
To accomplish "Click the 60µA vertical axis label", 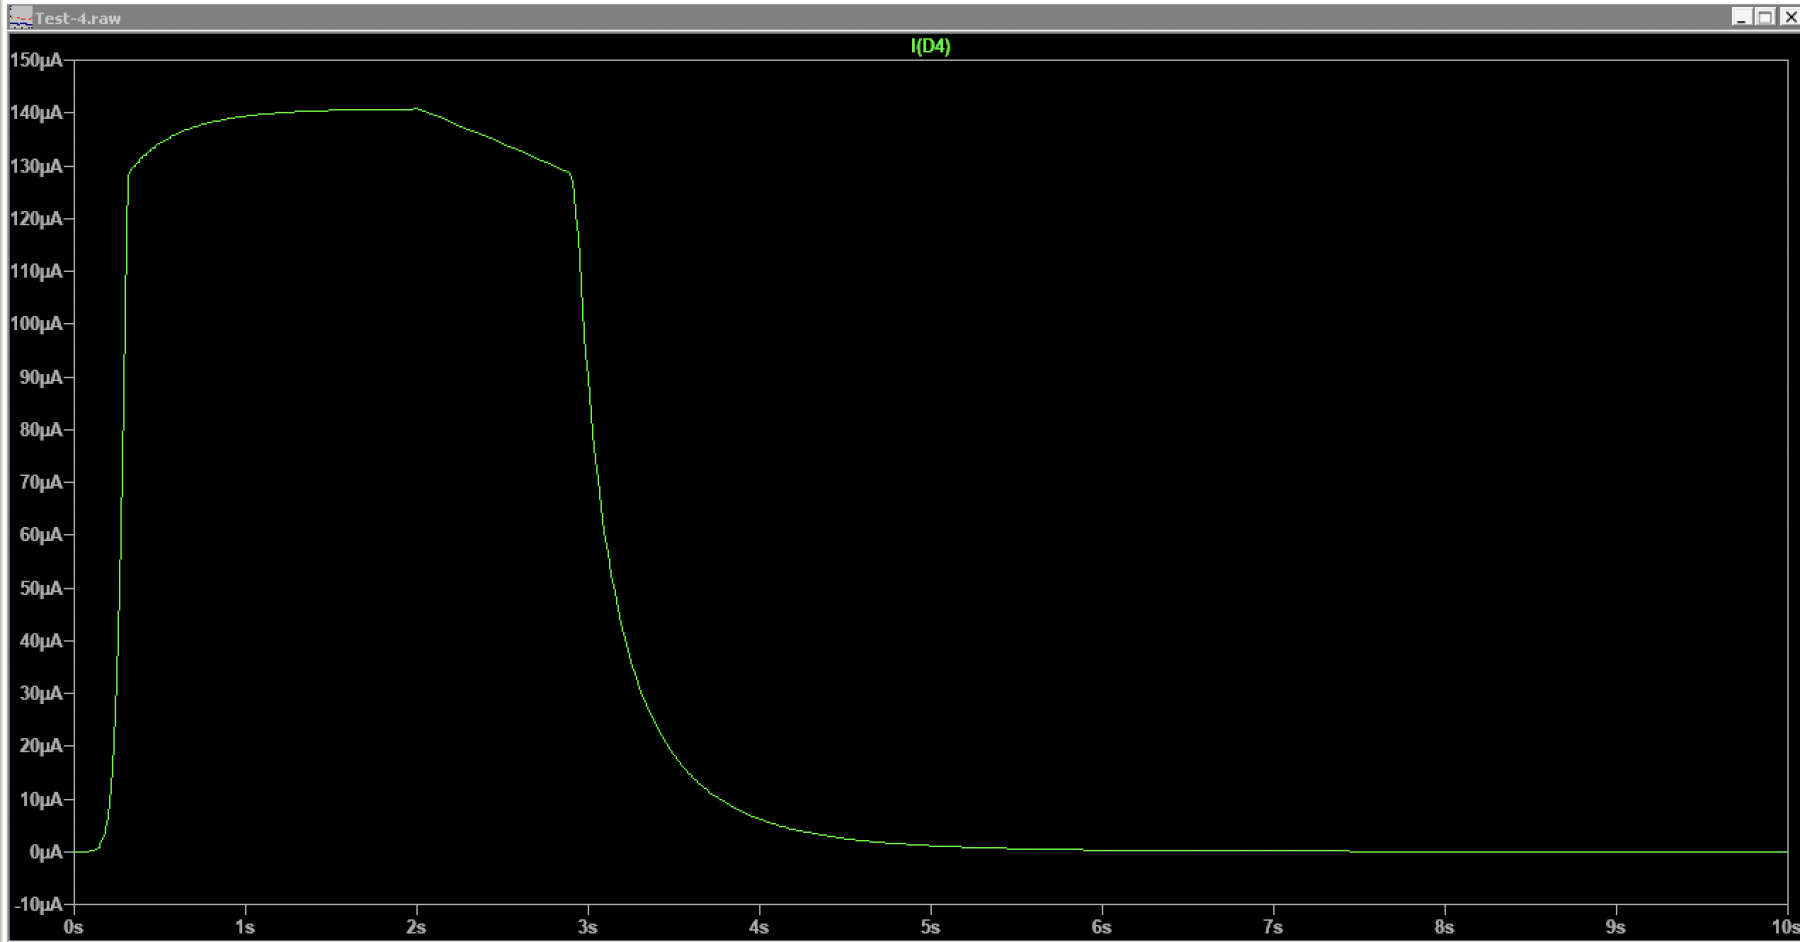I will tap(41, 535).
